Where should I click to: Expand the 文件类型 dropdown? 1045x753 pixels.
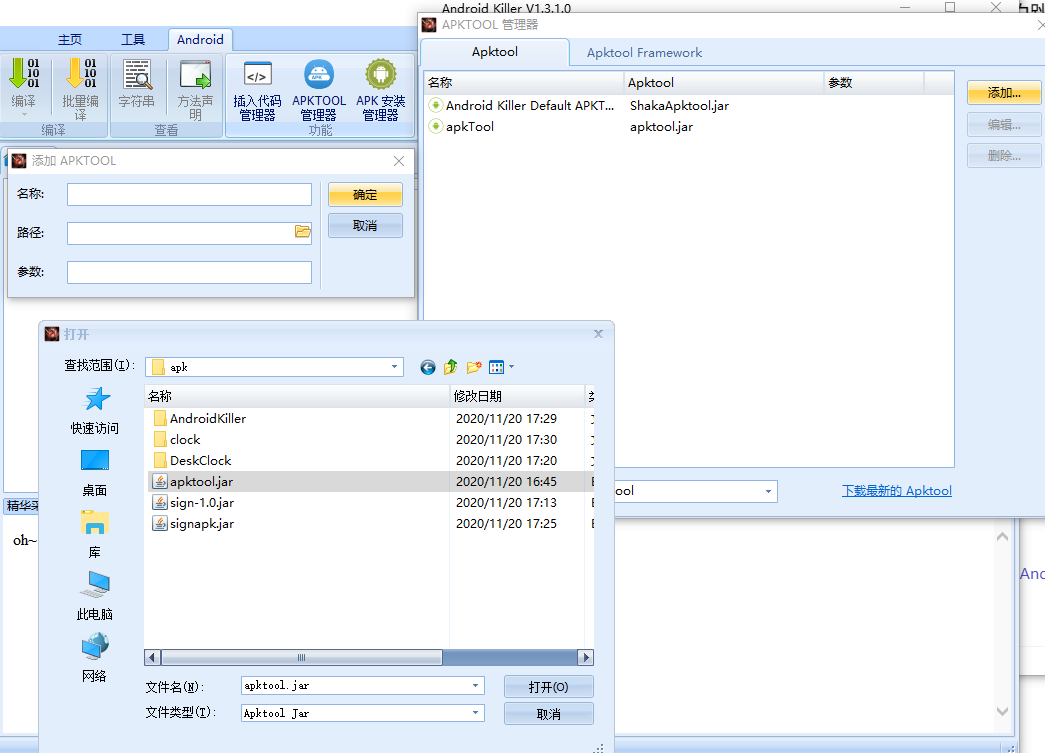tap(475, 713)
